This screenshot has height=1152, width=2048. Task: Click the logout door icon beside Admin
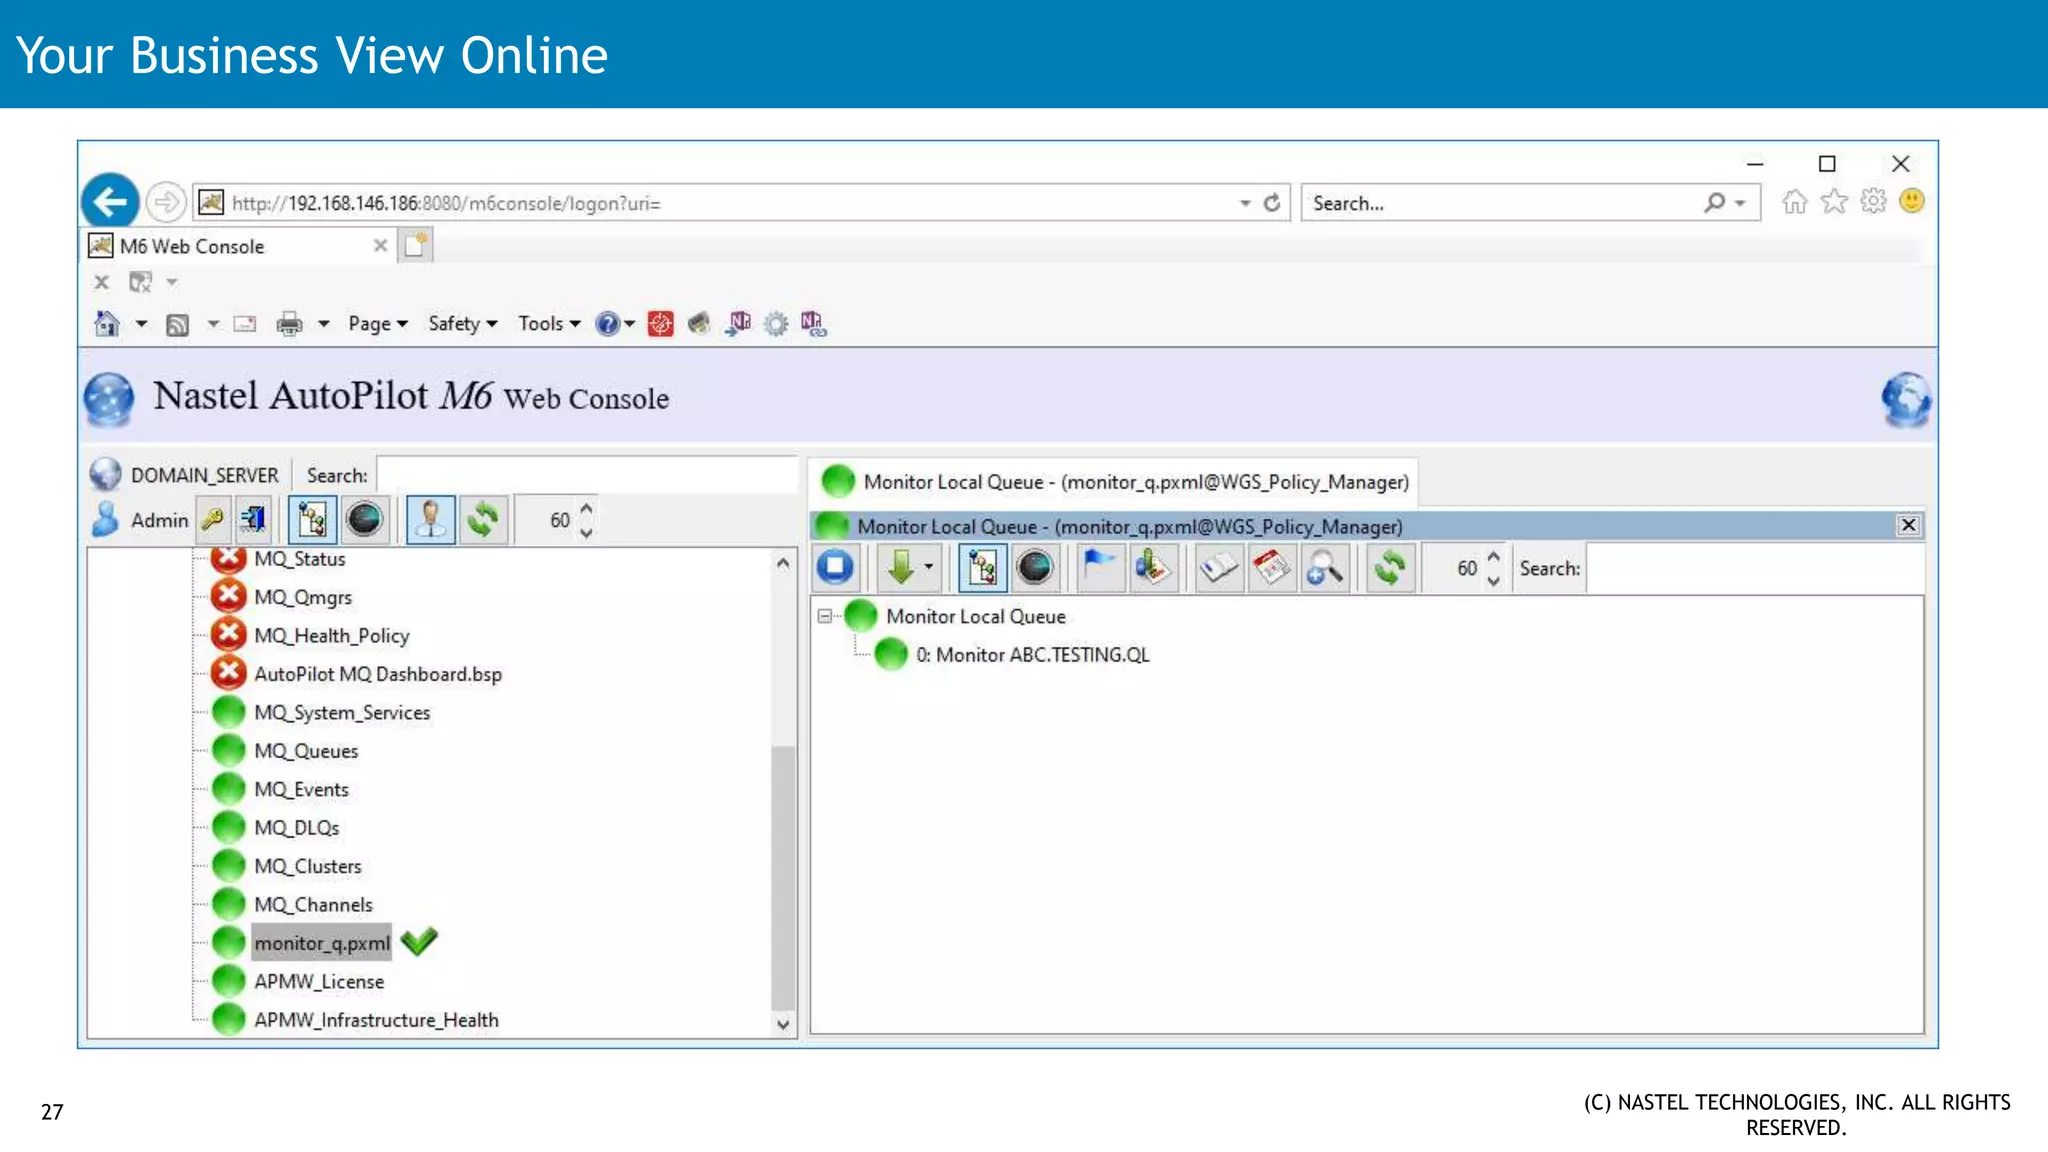point(253,519)
